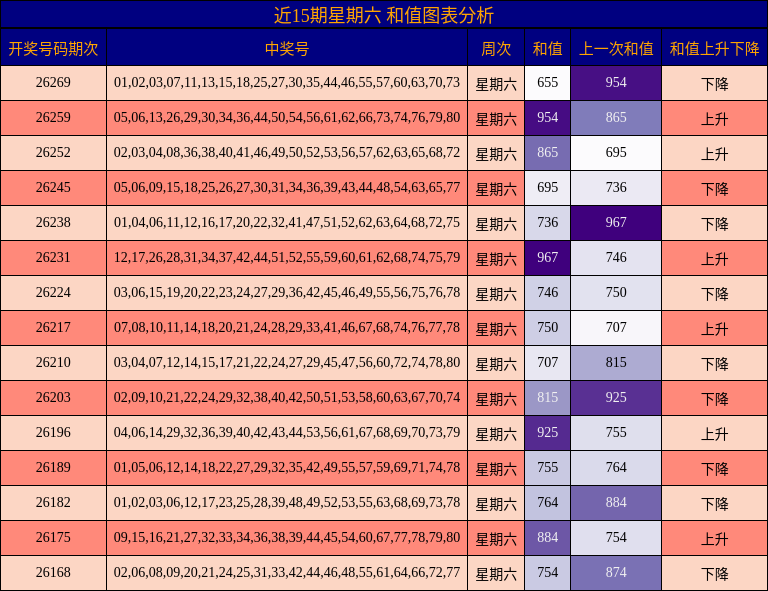Click winning numbers starting 01,04,06,11,12
This screenshot has width=768, height=591.
coord(287,222)
